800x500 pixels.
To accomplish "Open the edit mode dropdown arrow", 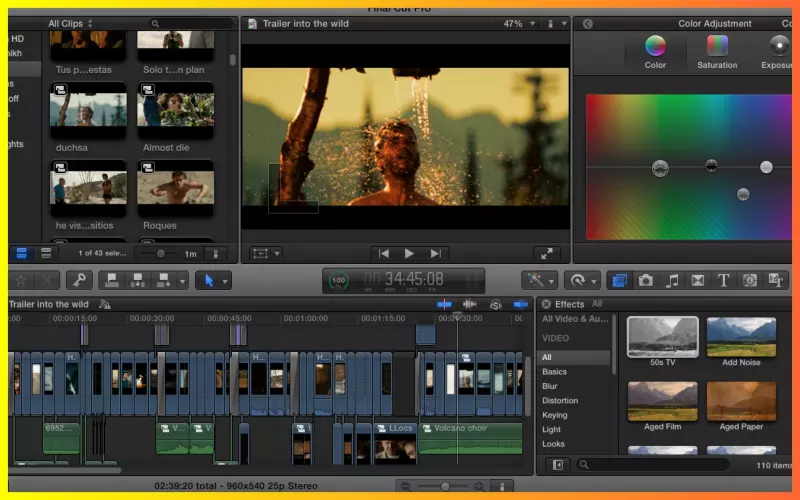I will [182, 281].
